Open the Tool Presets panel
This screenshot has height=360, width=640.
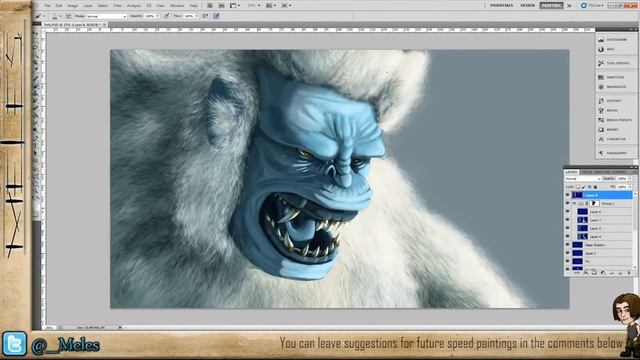coord(614,63)
